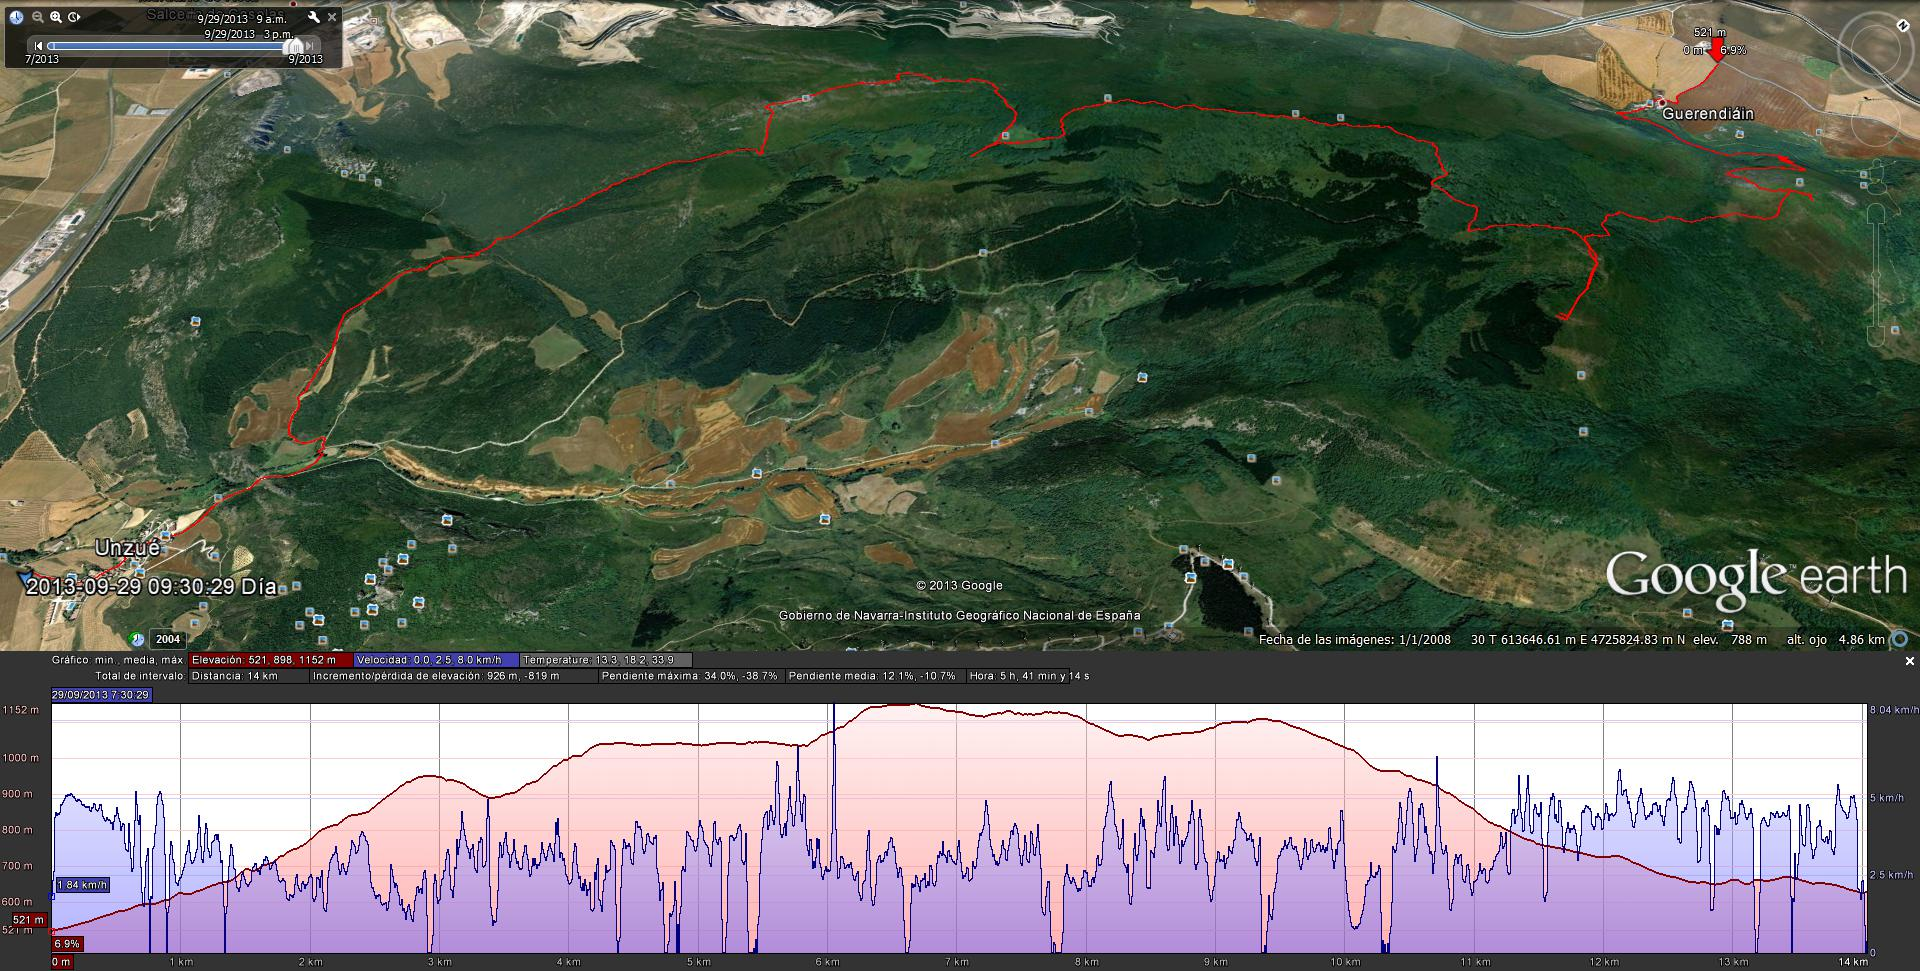Click Gobierno de Navarra attribution text
This screenshot has height=971, width=1920.
[959, 615]
